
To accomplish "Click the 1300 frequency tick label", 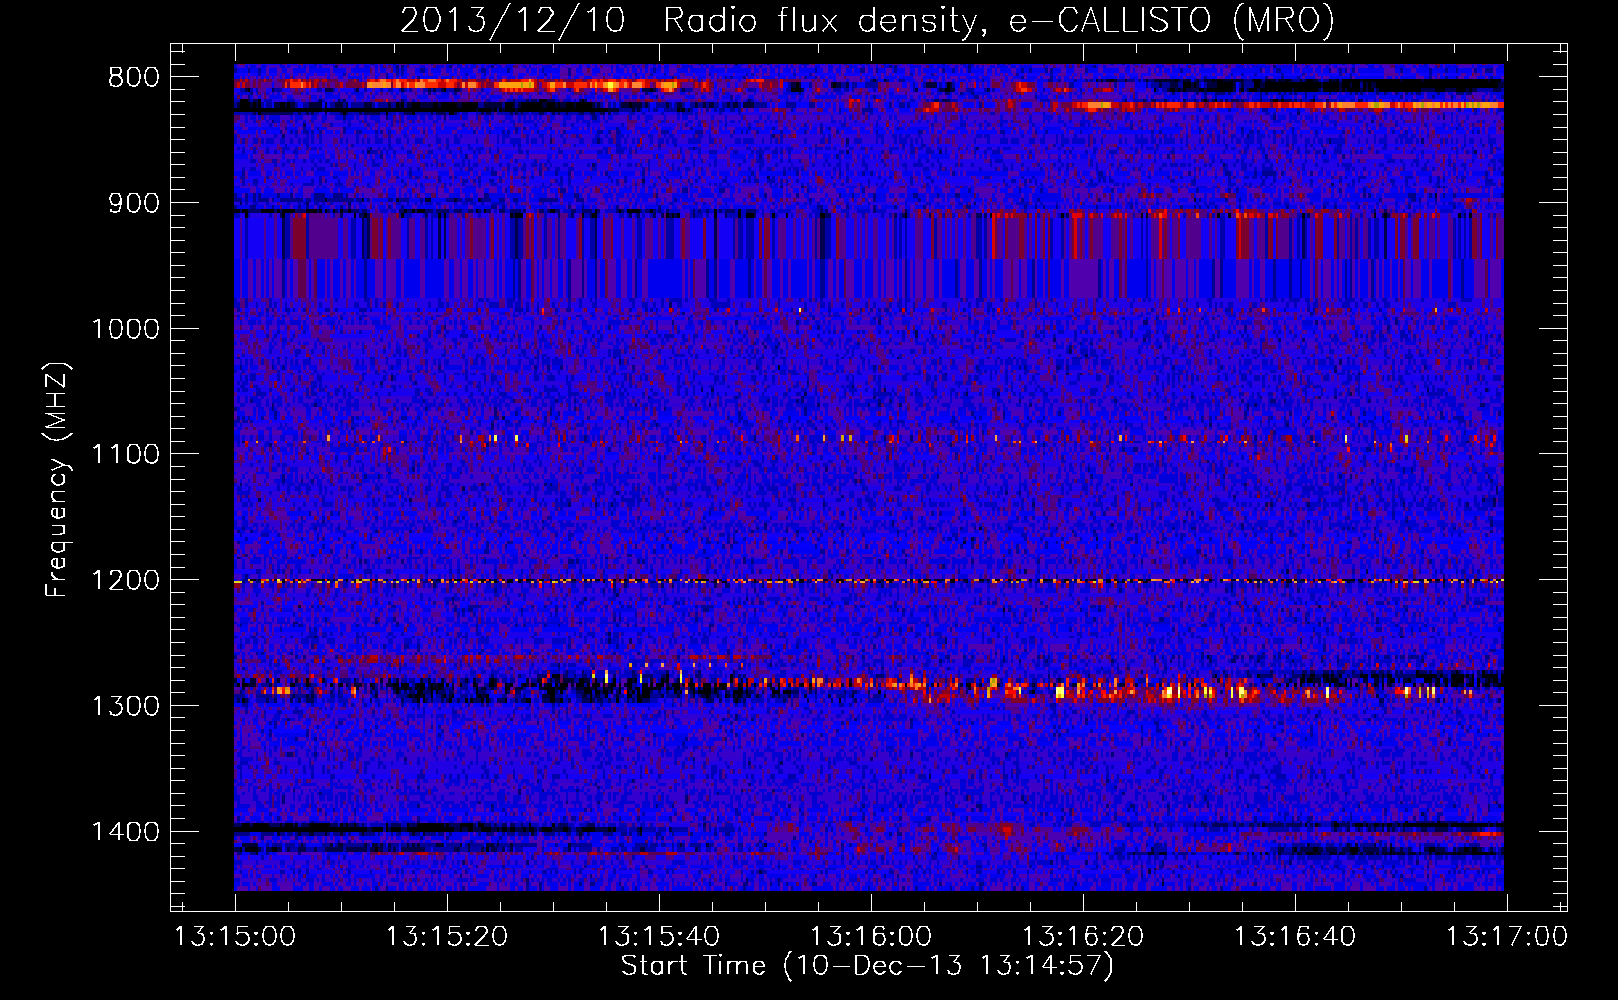I will pos(125,706).
